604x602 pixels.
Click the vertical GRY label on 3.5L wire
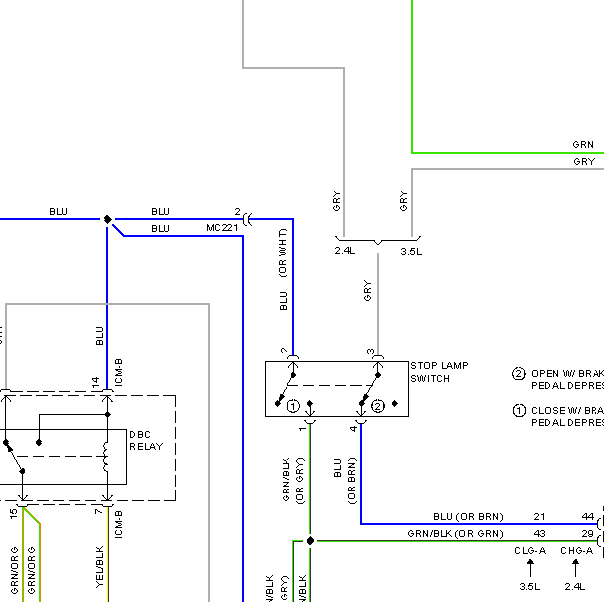point(403,201)
